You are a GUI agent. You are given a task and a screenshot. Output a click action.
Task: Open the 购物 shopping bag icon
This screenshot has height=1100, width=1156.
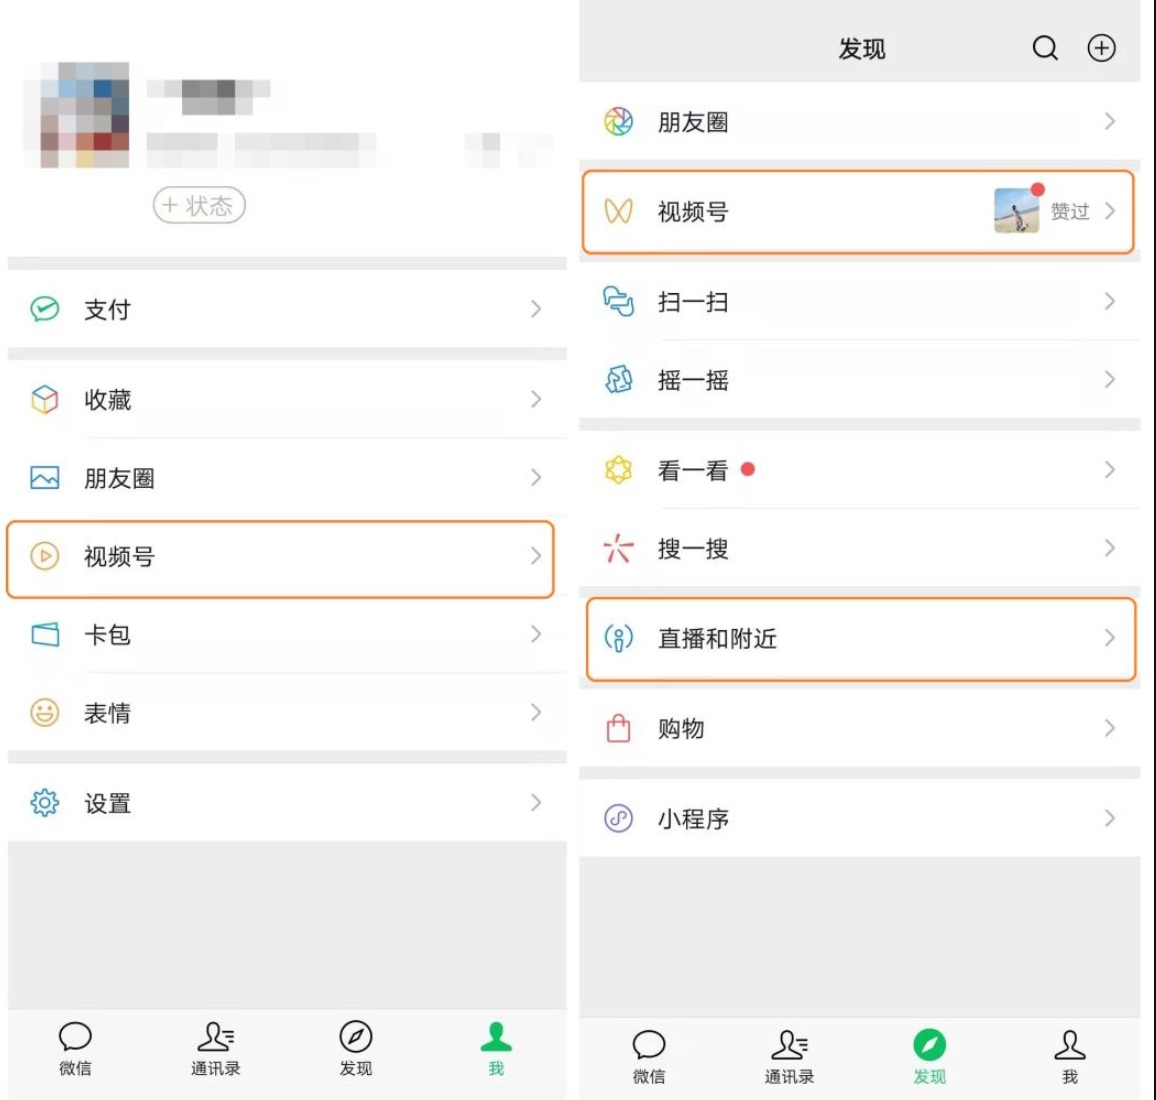tap(618, 728)
